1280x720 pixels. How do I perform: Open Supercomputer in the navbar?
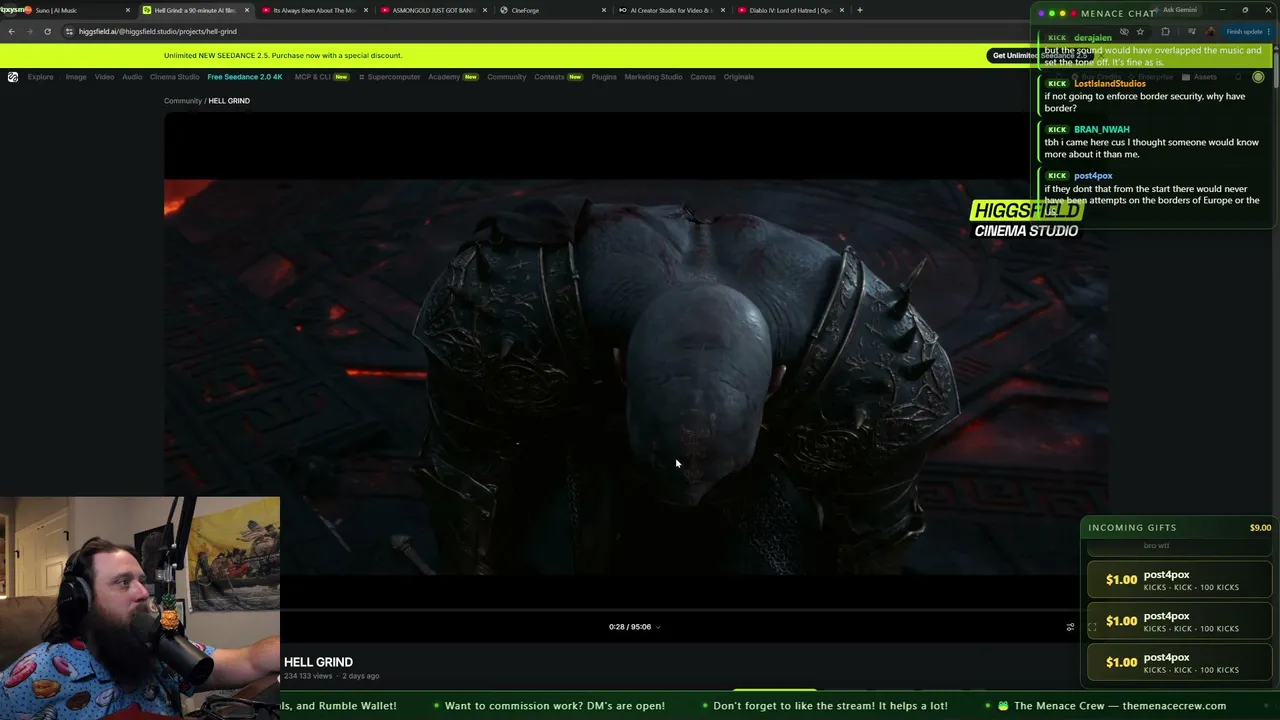[x=391, y=77]
